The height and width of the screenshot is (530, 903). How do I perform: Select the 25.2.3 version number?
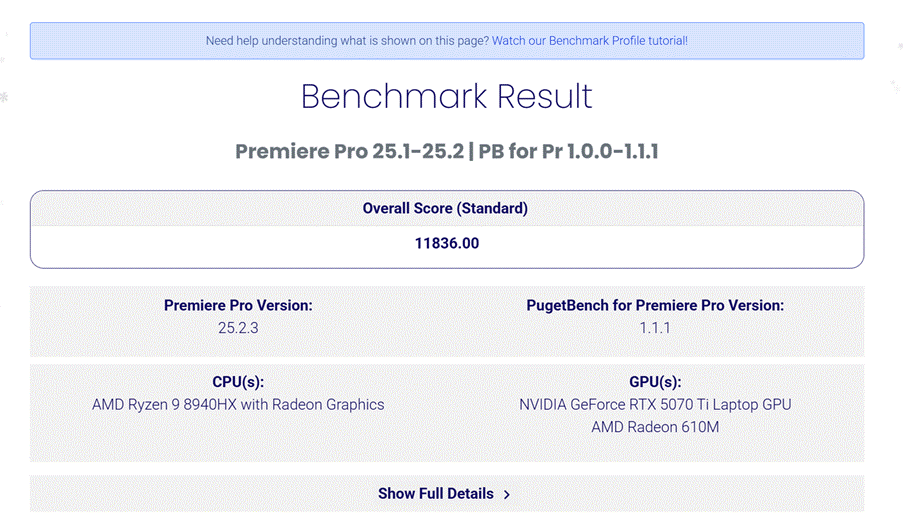pos(238,327)
